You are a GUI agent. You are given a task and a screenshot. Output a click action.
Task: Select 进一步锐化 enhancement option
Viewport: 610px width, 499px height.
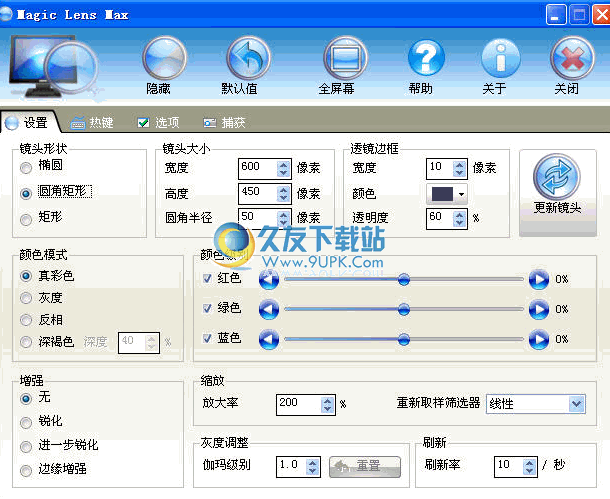click(x=26, y=446)
